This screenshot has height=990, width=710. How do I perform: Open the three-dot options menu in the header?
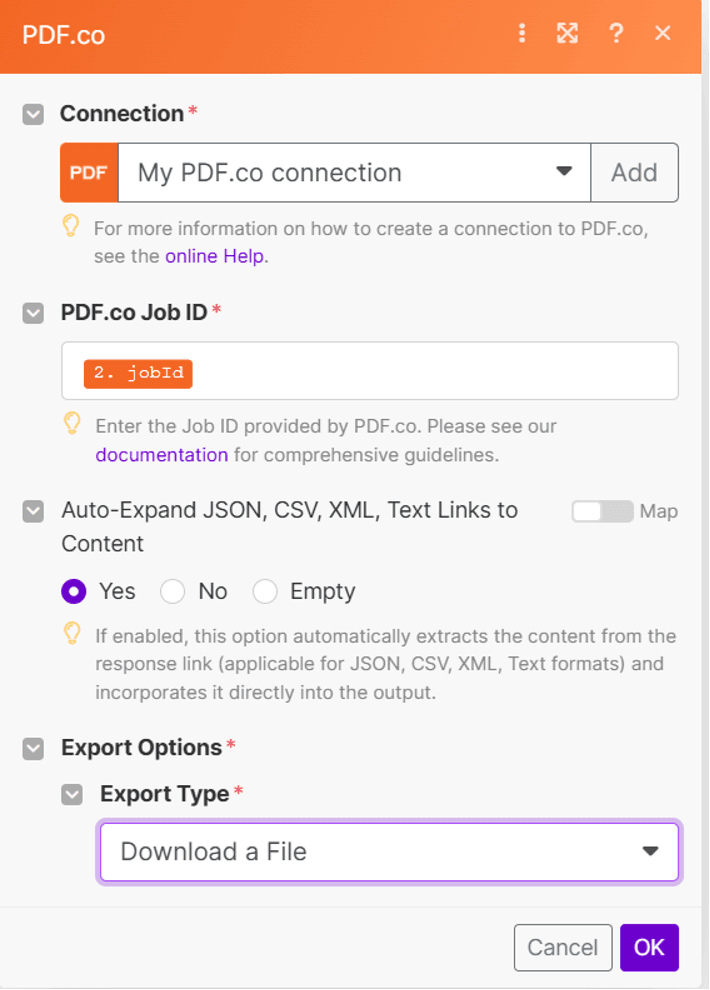coord(522,34)
